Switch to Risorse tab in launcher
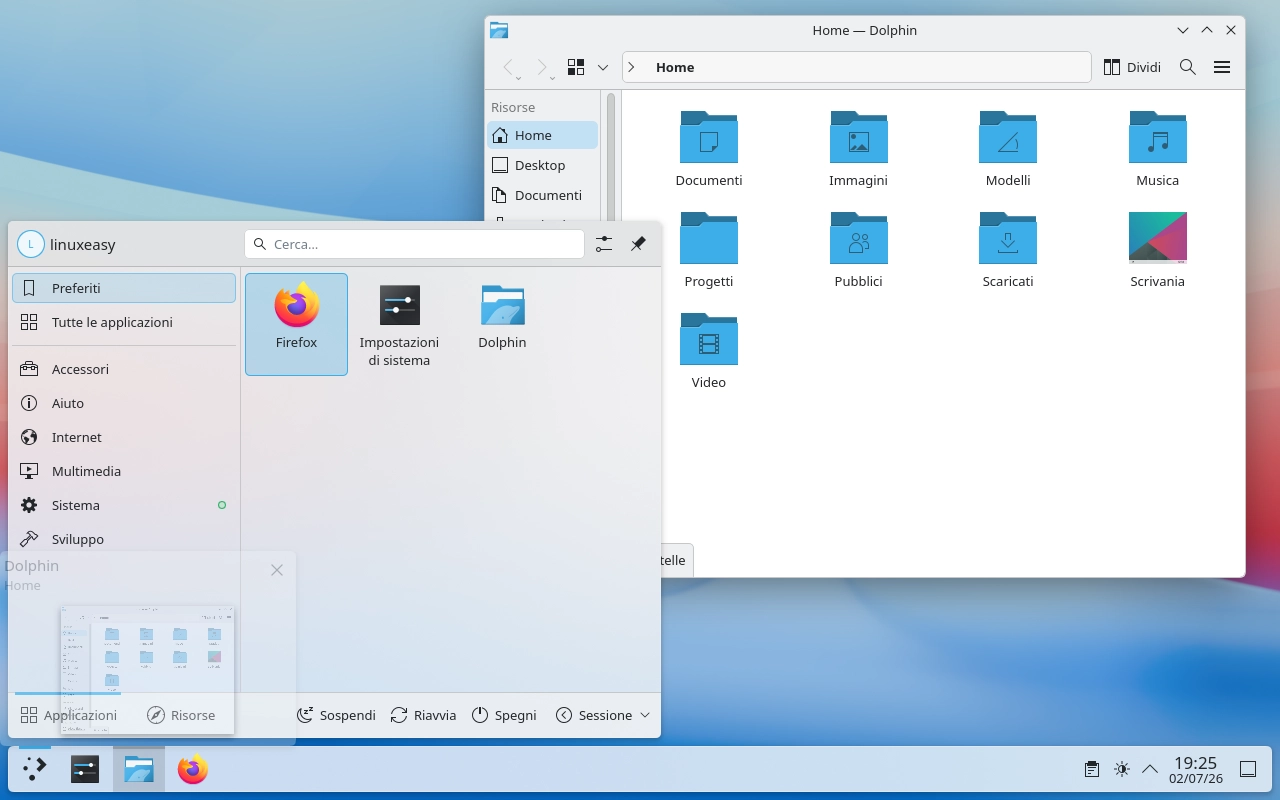The image size is (1280, 800). point(181,715)
